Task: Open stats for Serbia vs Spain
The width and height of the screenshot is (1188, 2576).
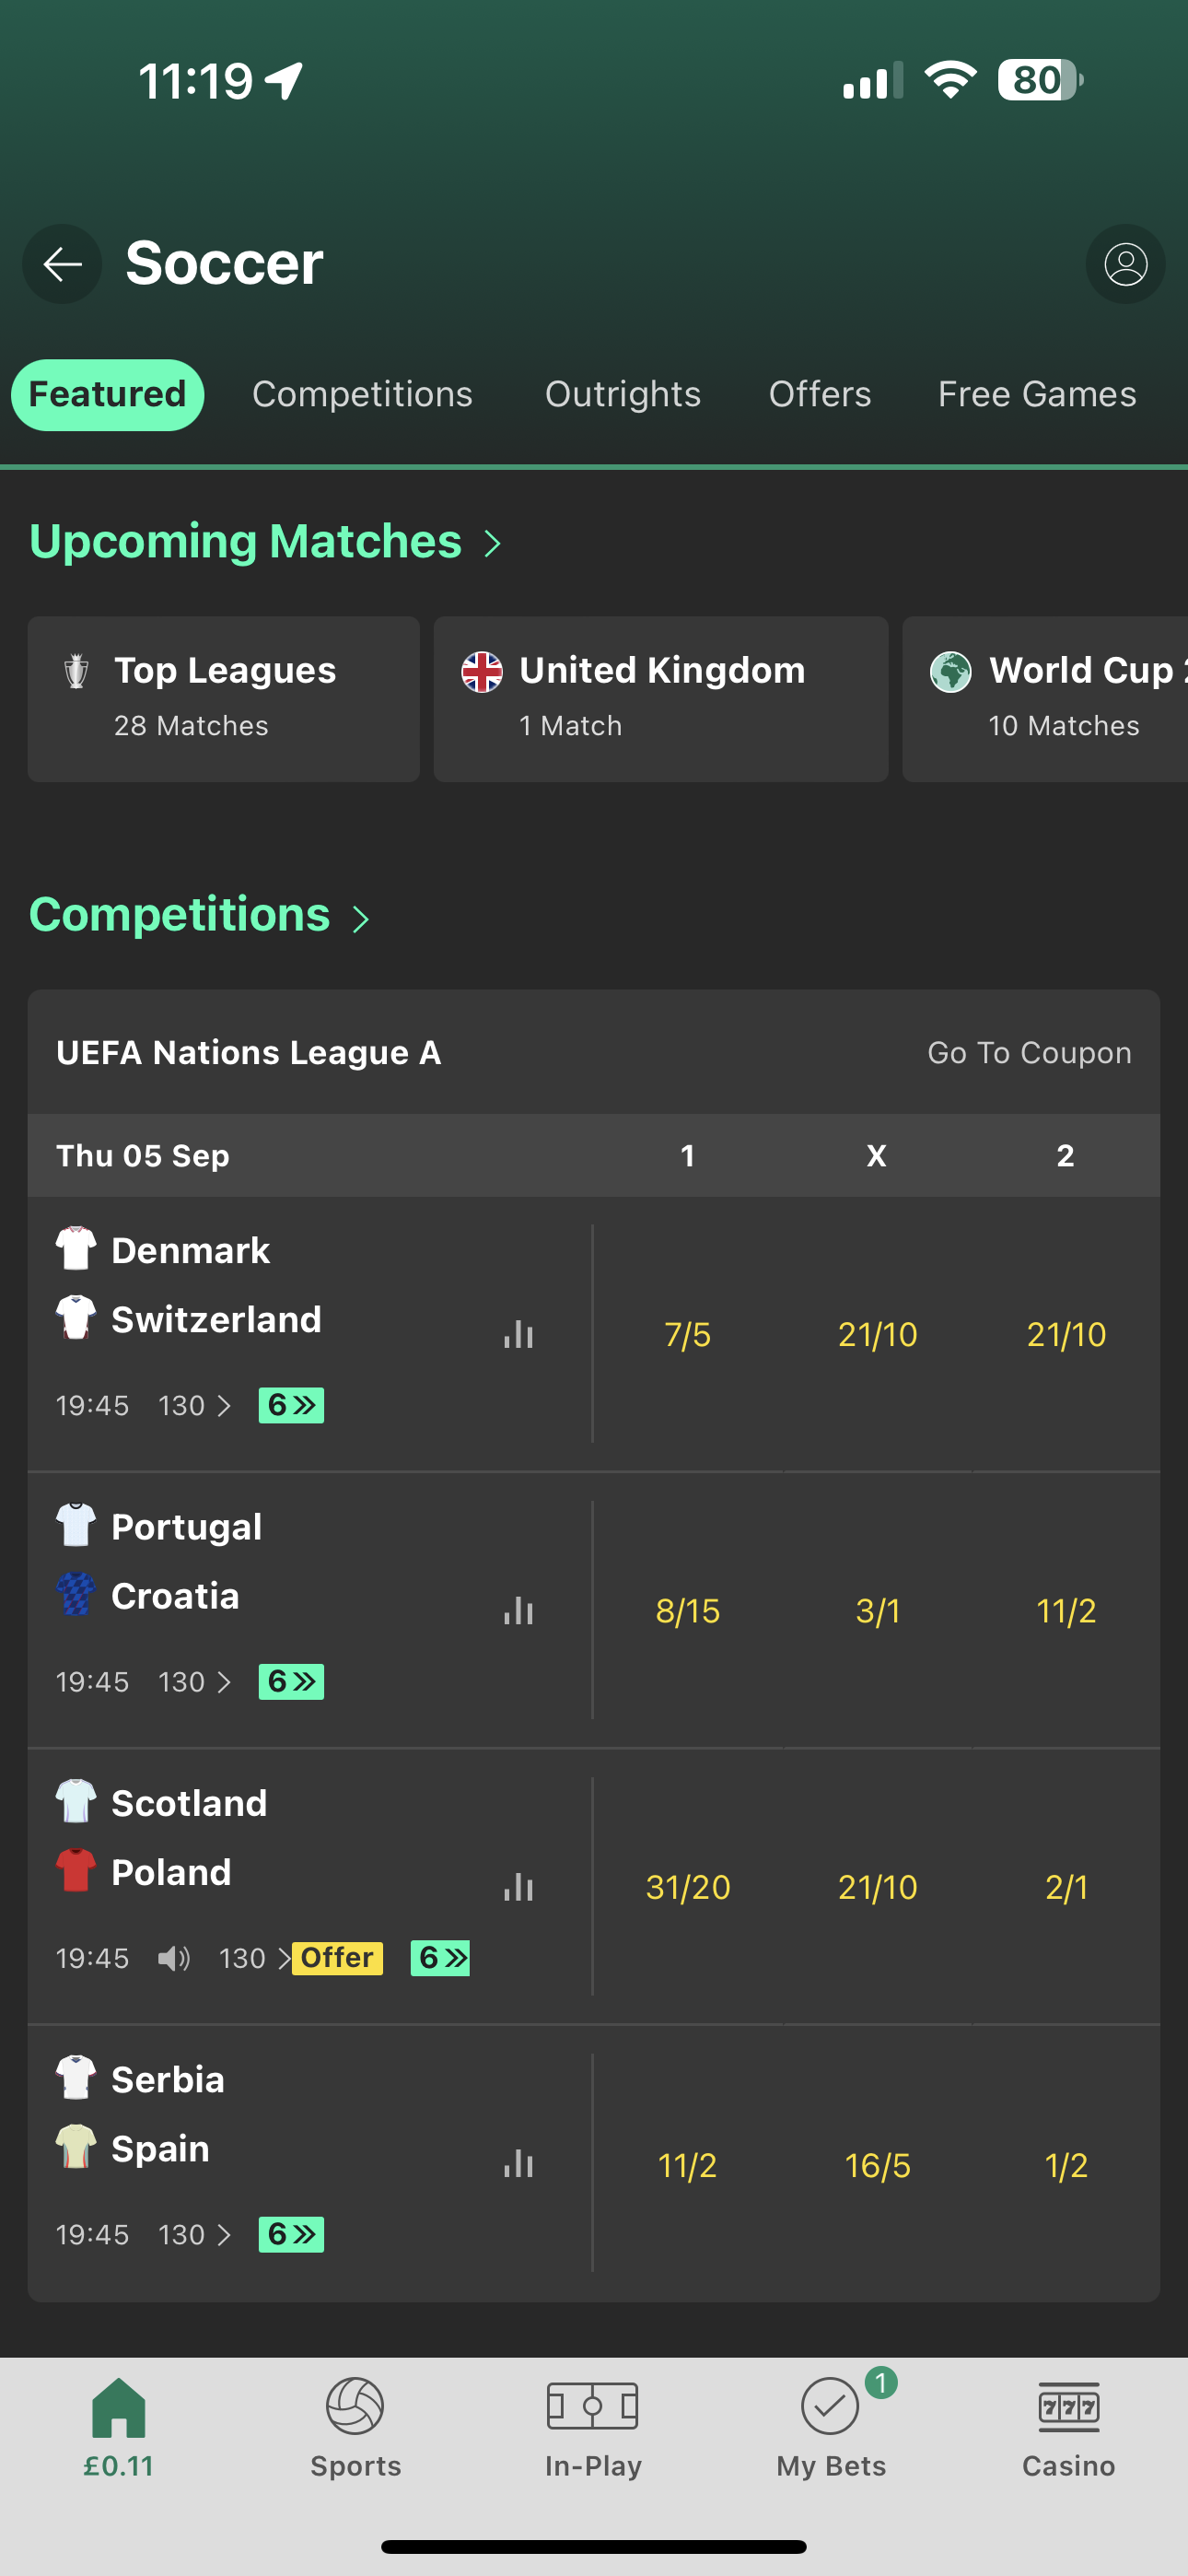Action: (518, 2164)
